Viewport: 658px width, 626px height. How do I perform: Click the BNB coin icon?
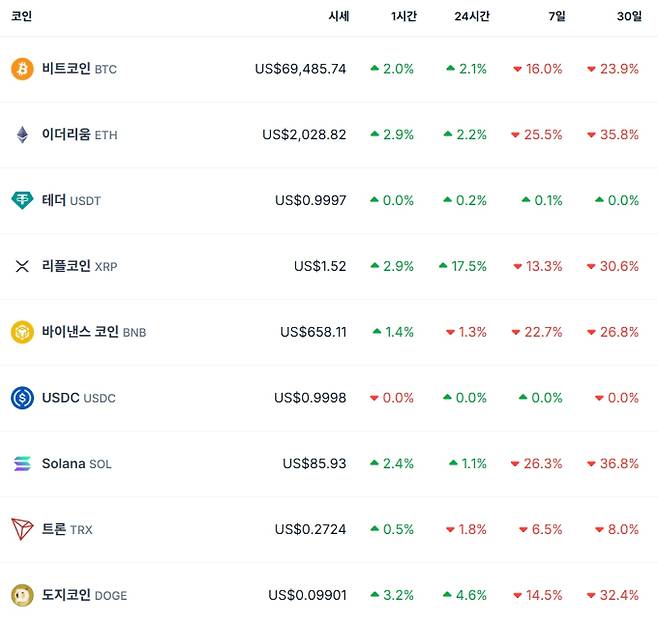[22, 332]
